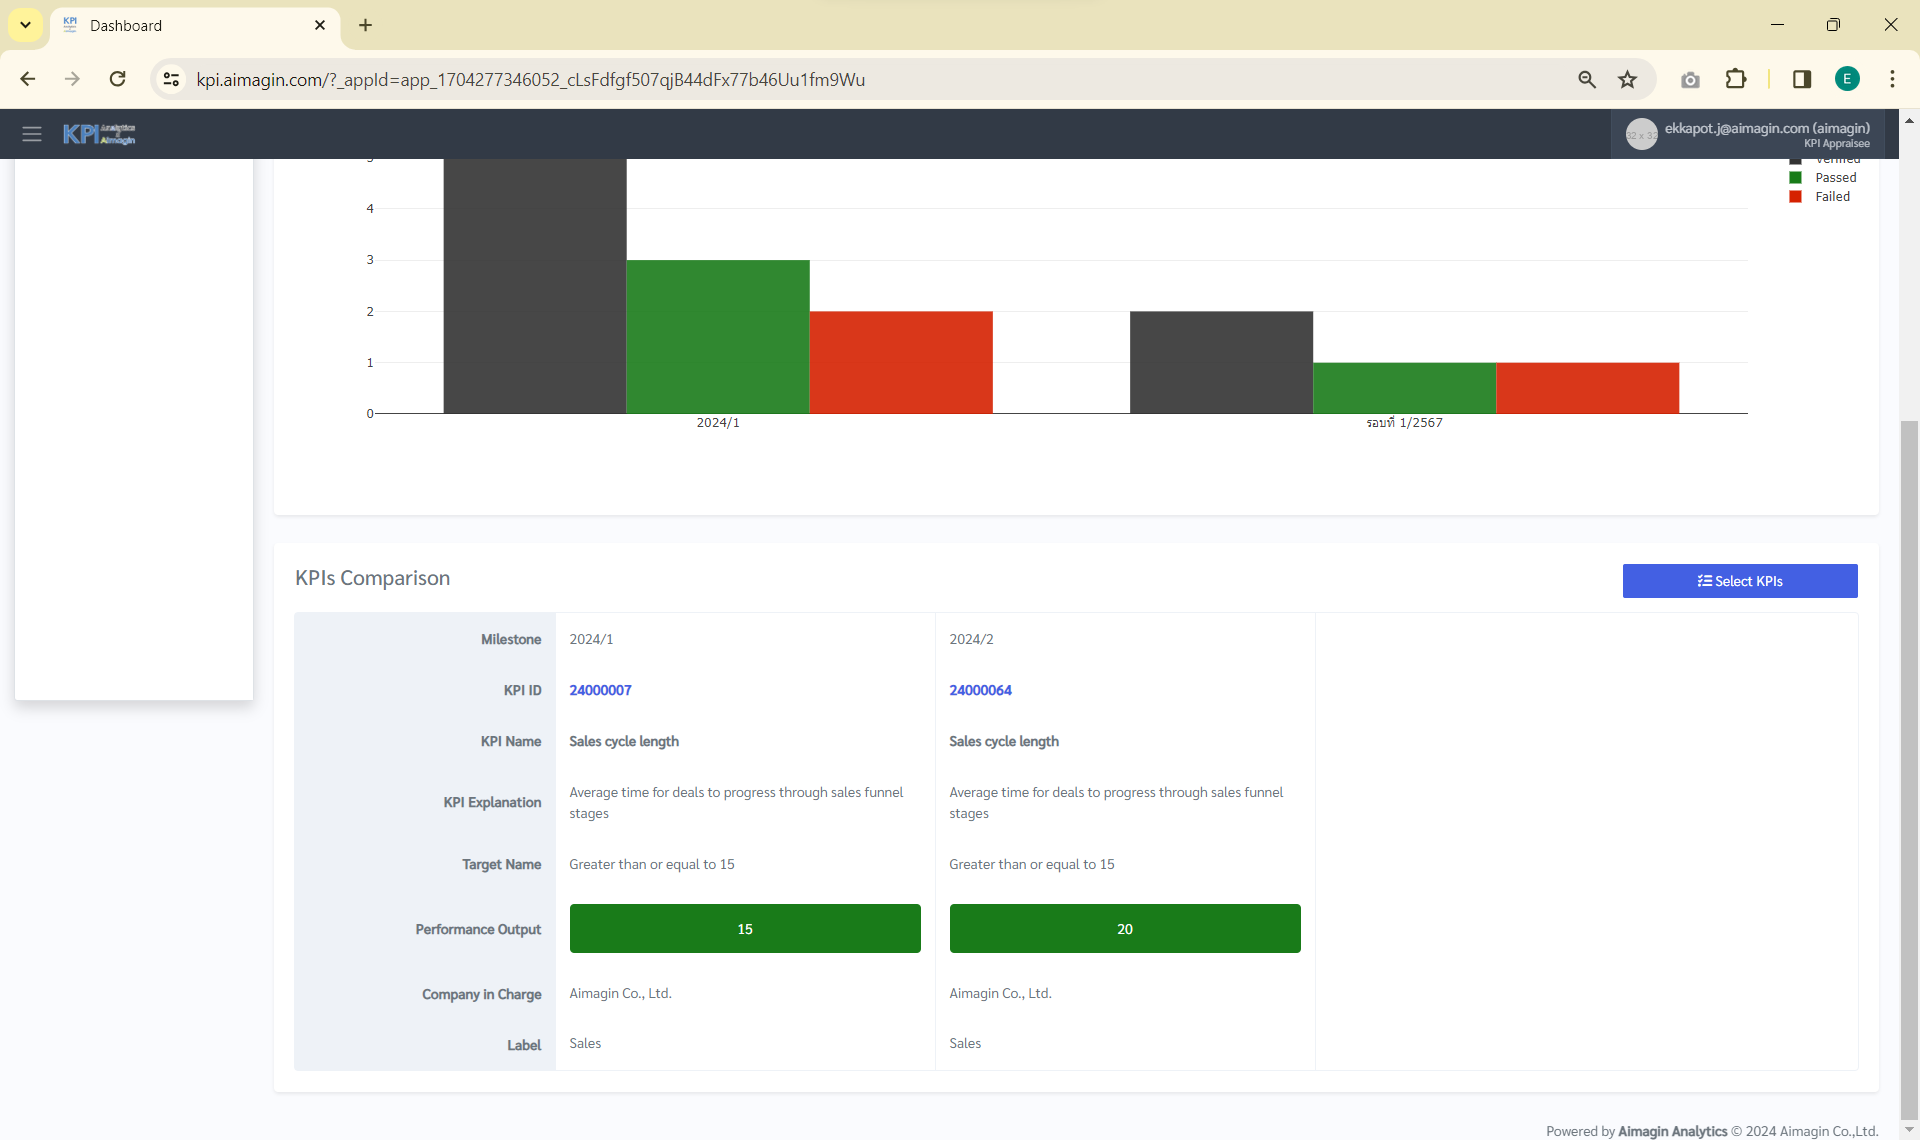Image resolution: width=1920 pixels, height=1140 pixels.
Task: Click 'Sales cycle length' under 2024/2
Action: [1004, 741]
